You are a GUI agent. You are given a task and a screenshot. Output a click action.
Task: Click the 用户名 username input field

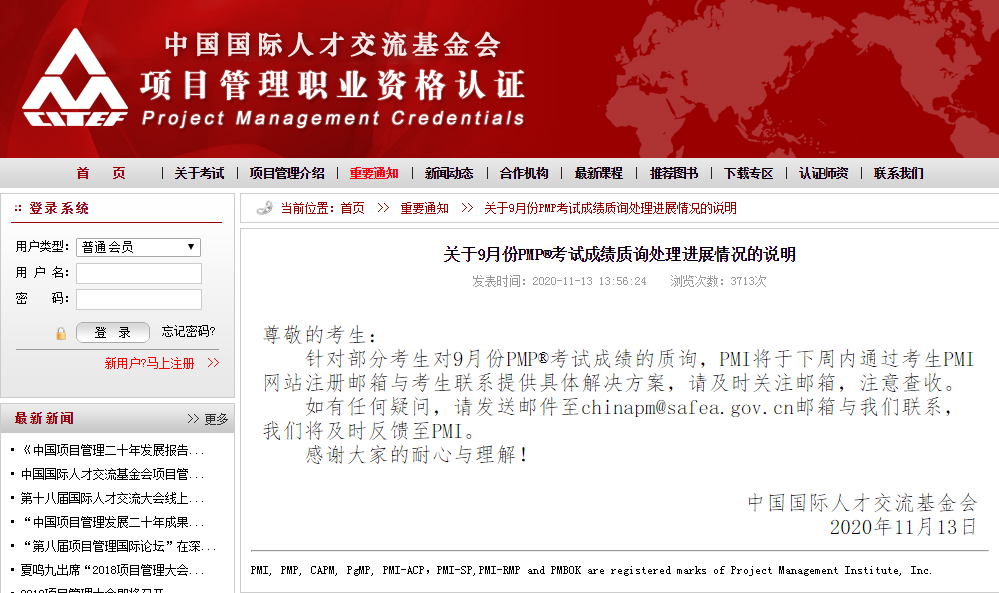[139, 273]
